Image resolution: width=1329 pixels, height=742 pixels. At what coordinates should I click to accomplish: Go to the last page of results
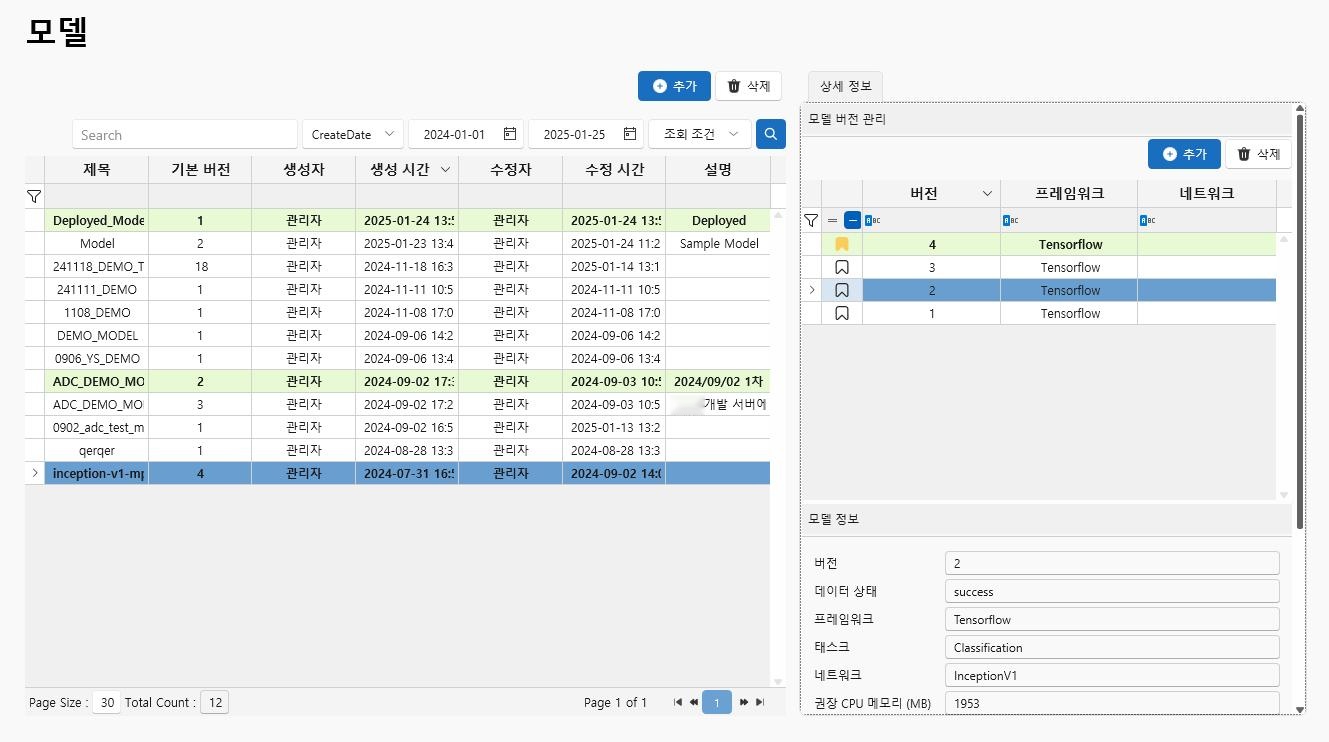[760, 702]
